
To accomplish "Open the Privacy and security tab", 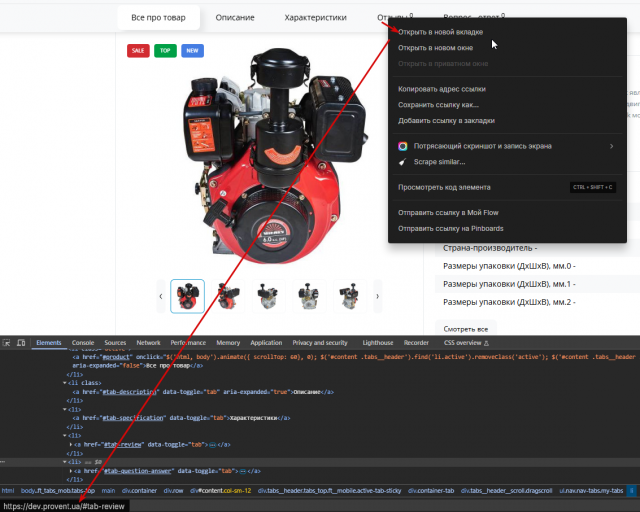I will 320,343.
